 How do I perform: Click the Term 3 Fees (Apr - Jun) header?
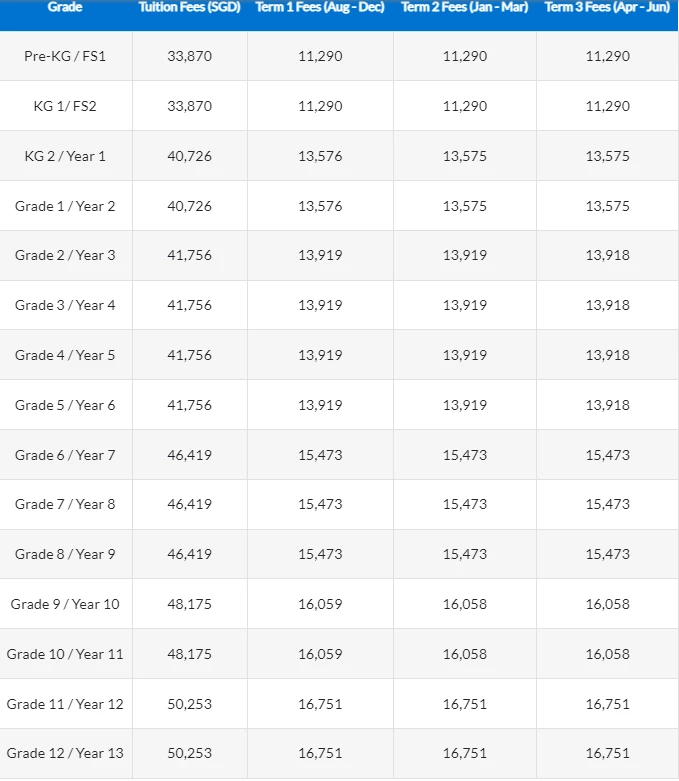point(607,7)
